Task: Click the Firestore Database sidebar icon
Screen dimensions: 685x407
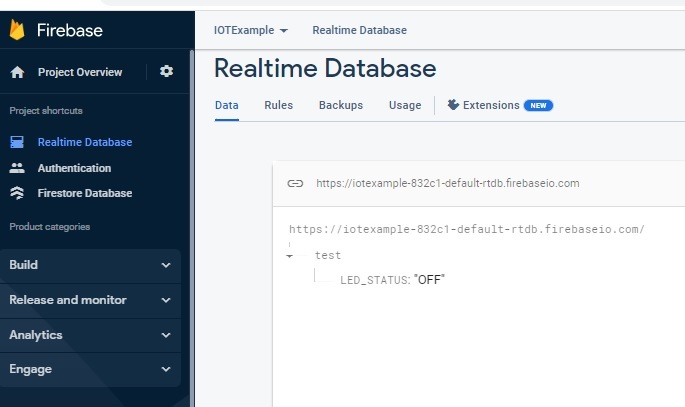Action: click(17, 193)
